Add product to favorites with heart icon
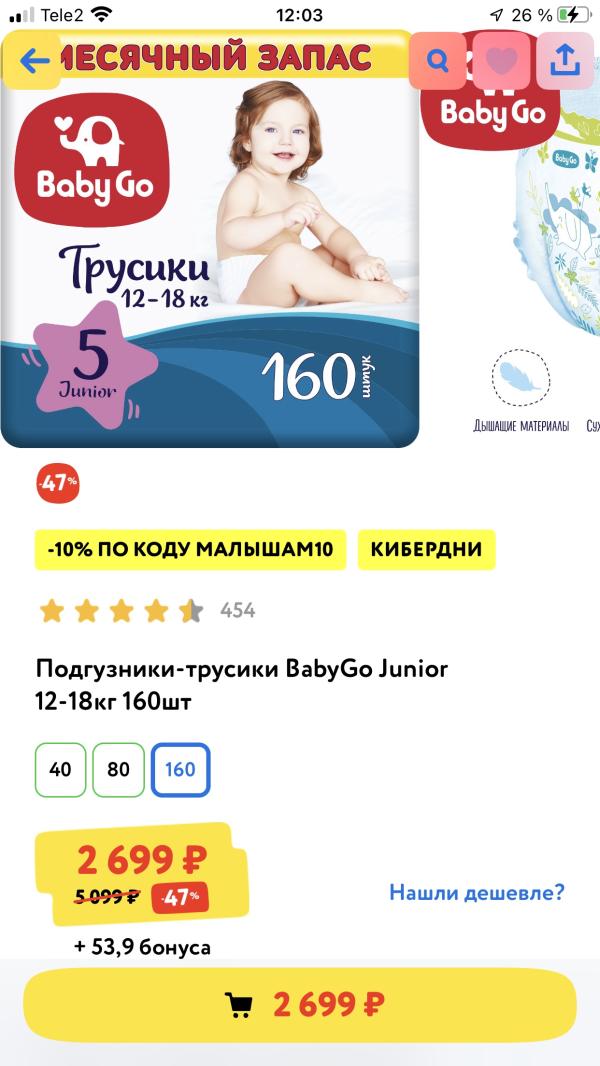The height and width of the screenshot is (1066, 600). tap(501, 61)
